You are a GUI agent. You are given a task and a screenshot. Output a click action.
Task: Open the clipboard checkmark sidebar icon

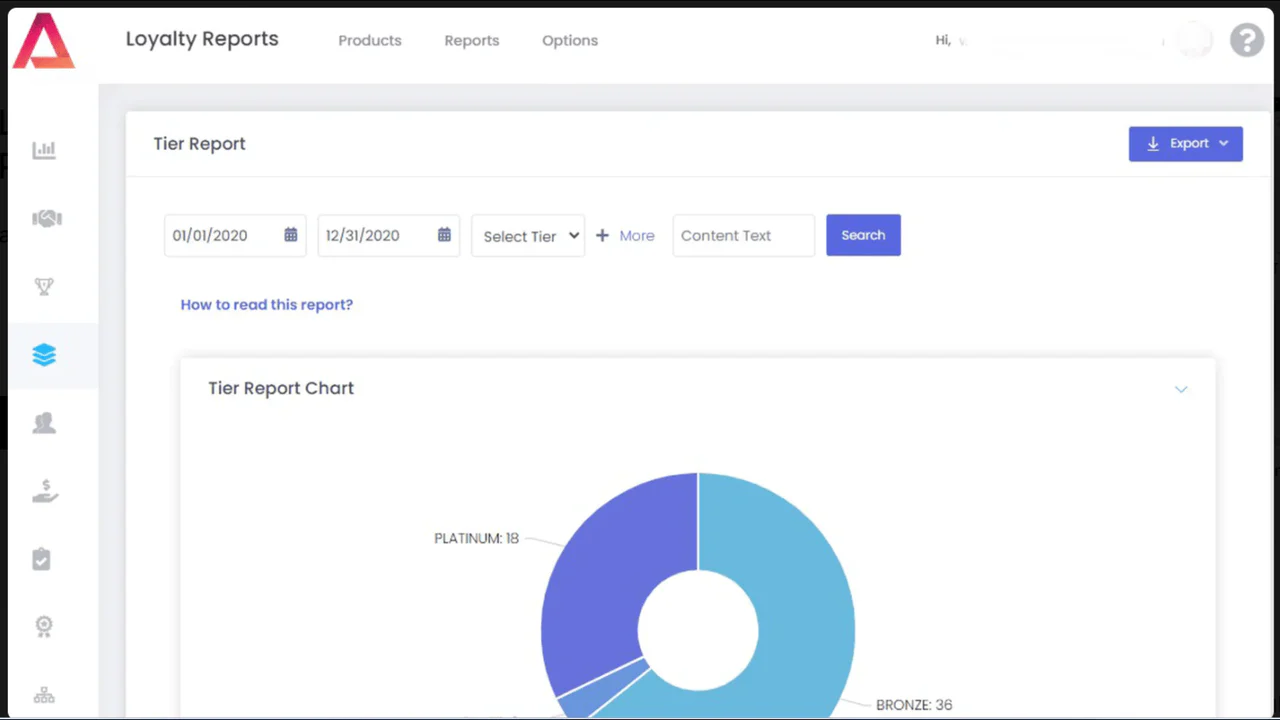pos(42,558)
